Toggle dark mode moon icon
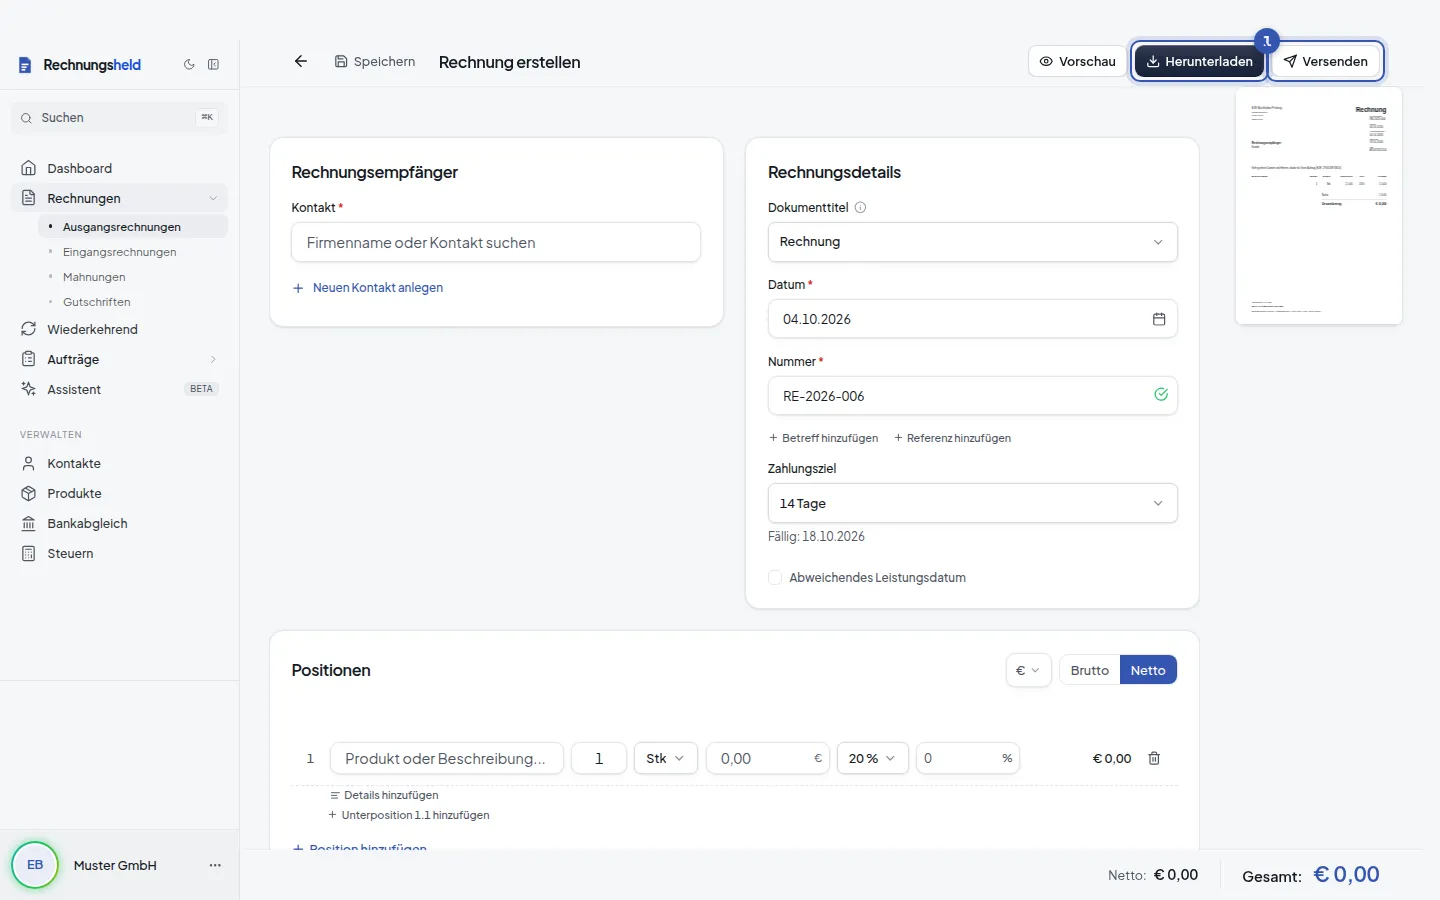 coord(189,64)
